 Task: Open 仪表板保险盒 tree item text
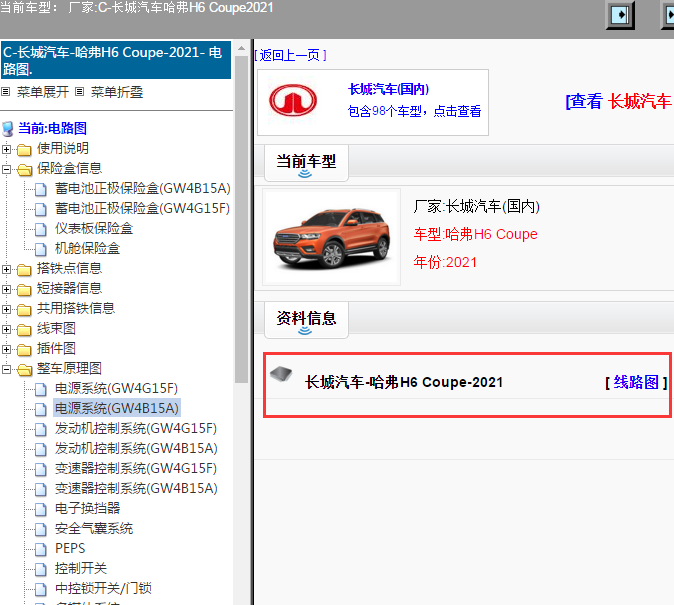(x=94, y=228)
